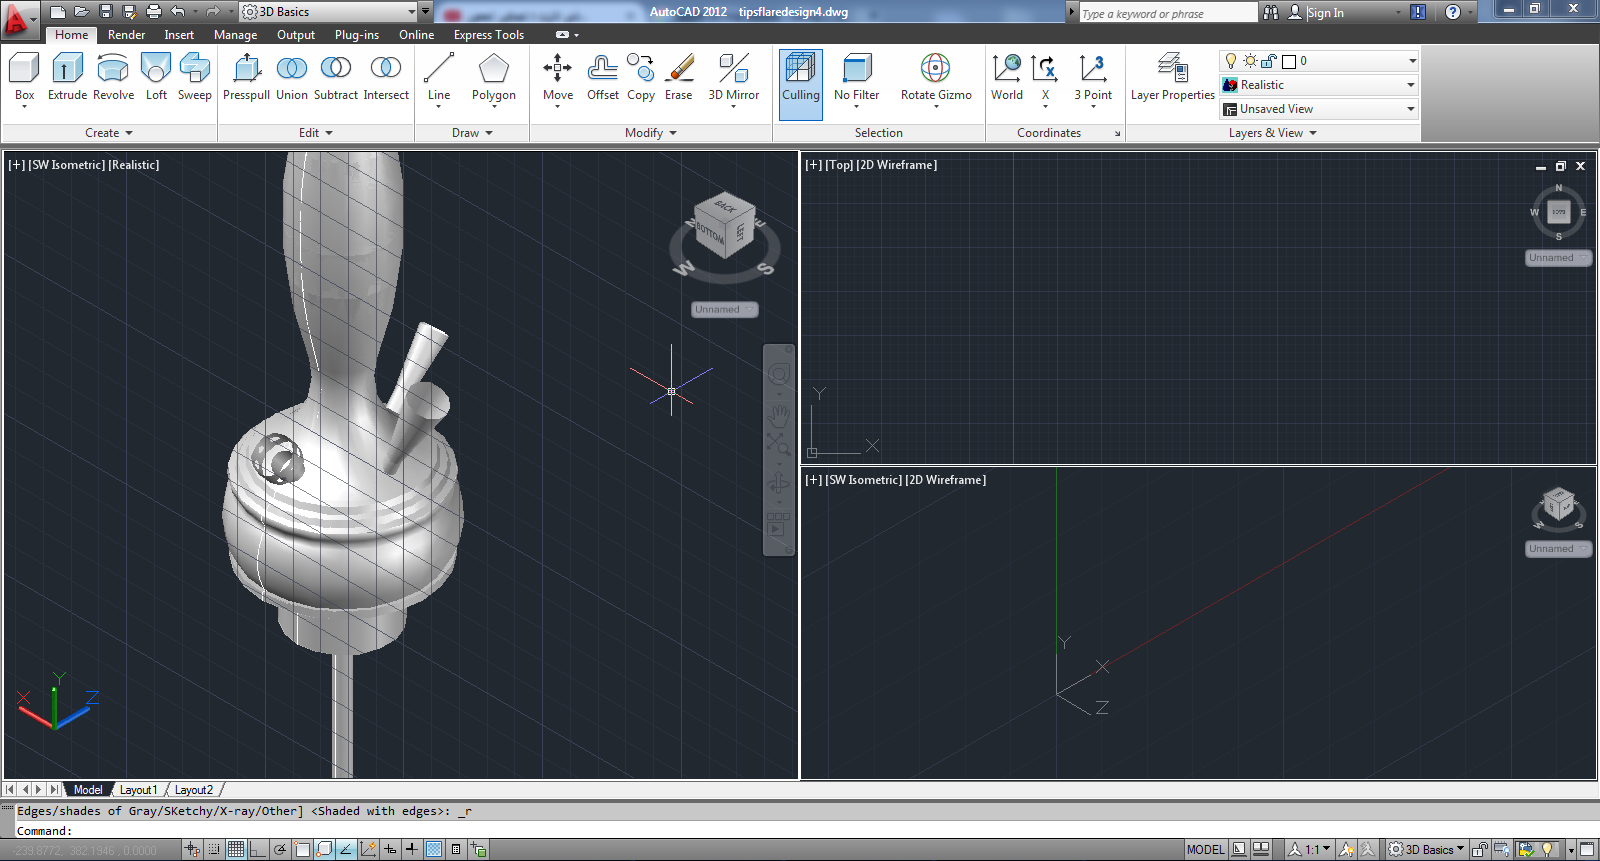Select the Loft tool

[156, 78]
